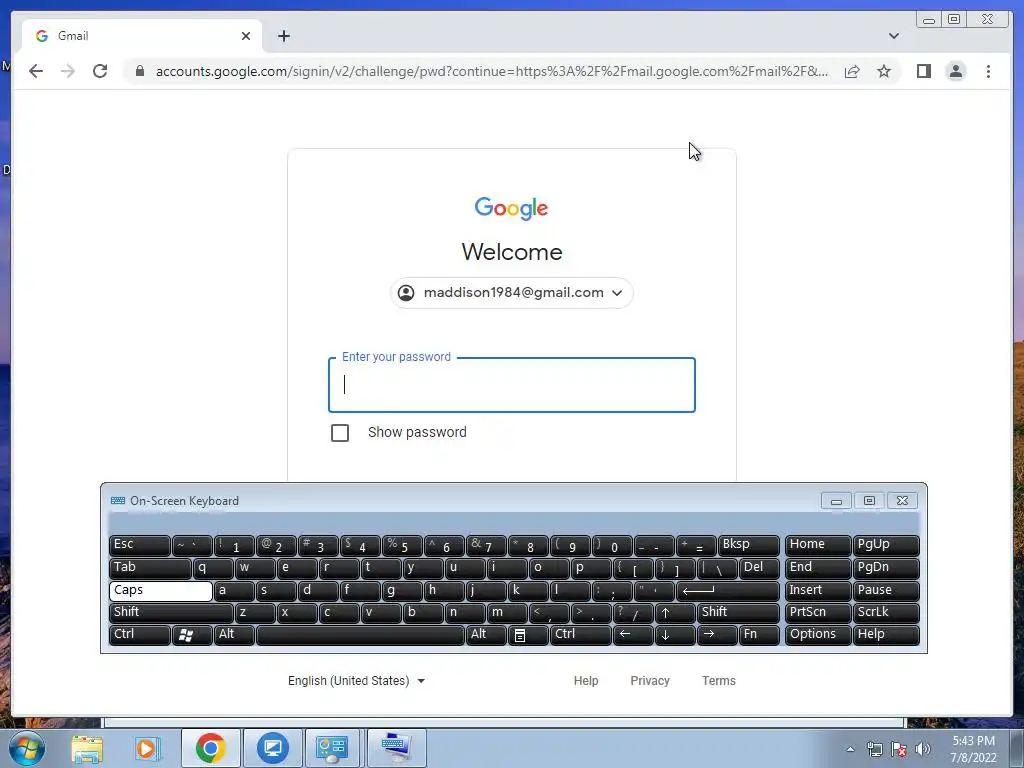Click the left arrow key
Viewport: 1024px width, 768px height.
[x=633, y=635]
